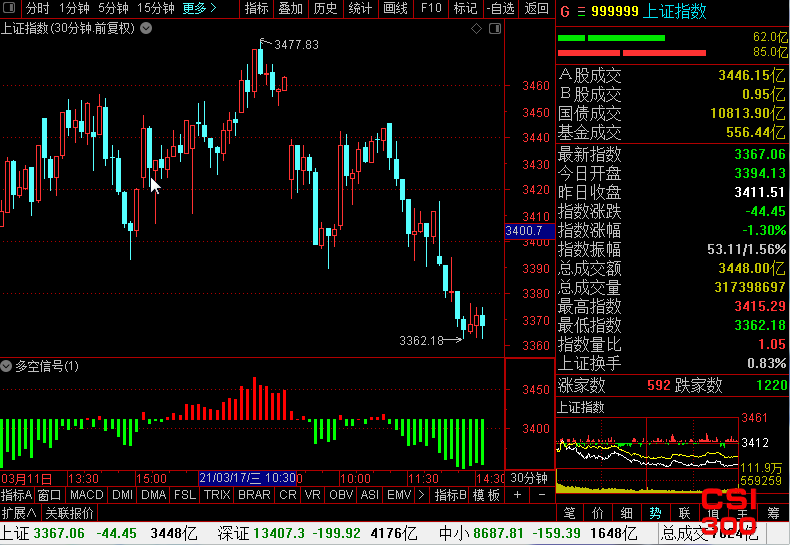
Task: Select the 15分钟 period
Action: 156,8
